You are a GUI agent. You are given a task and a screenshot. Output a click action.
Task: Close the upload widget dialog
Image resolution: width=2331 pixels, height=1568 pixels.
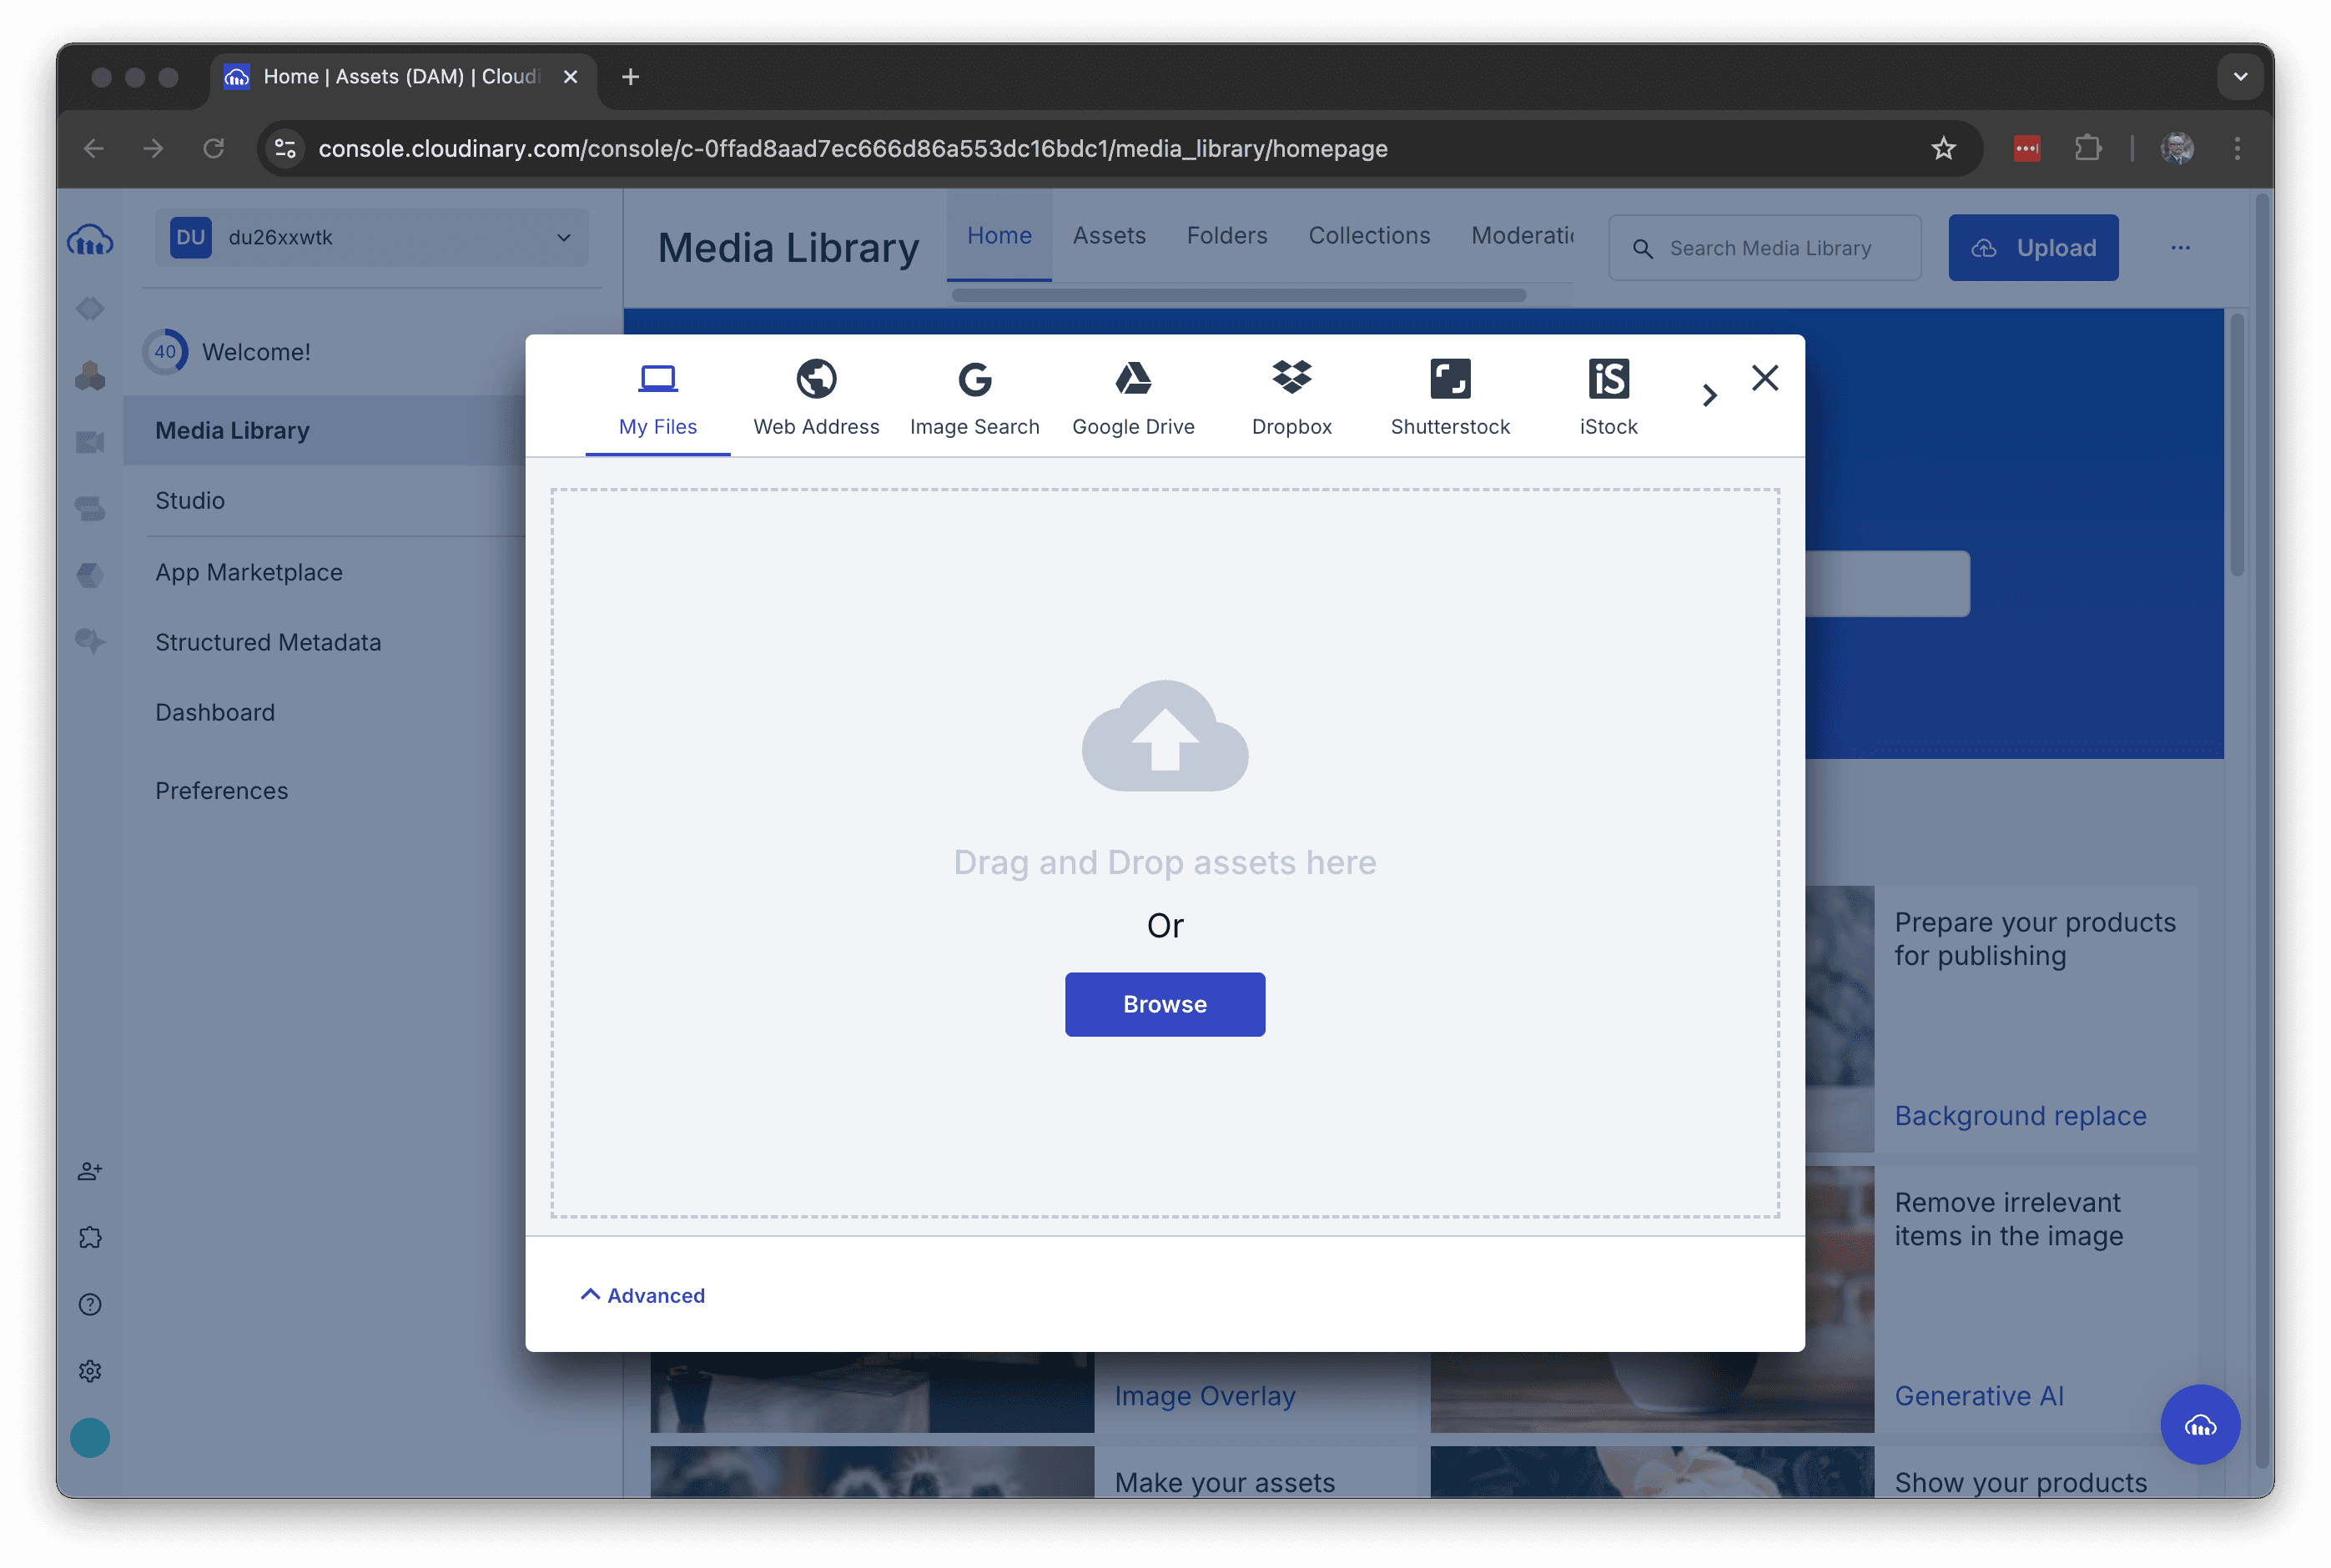(1764, 378)
